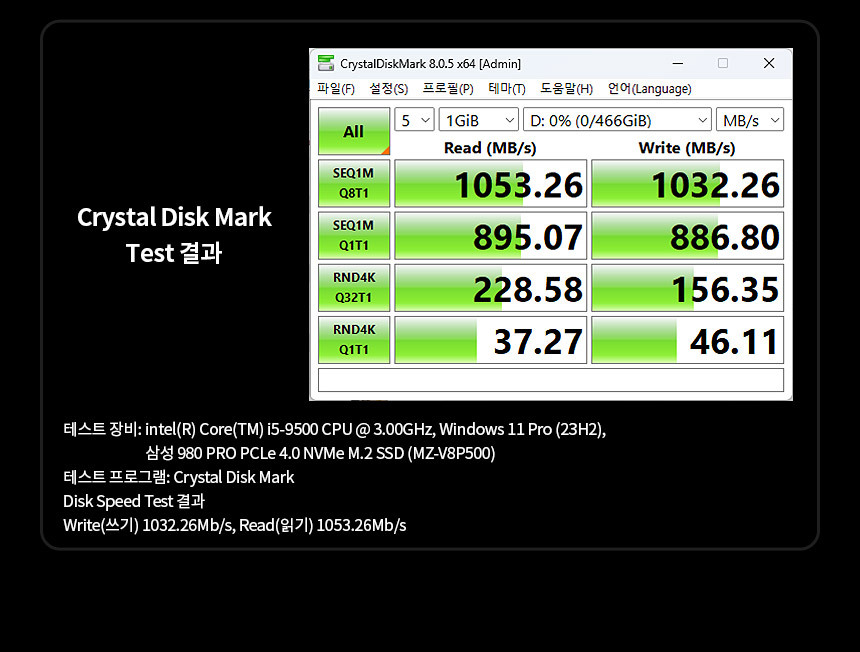Open the test count dropdown showing 5

(x=414, y=120)
